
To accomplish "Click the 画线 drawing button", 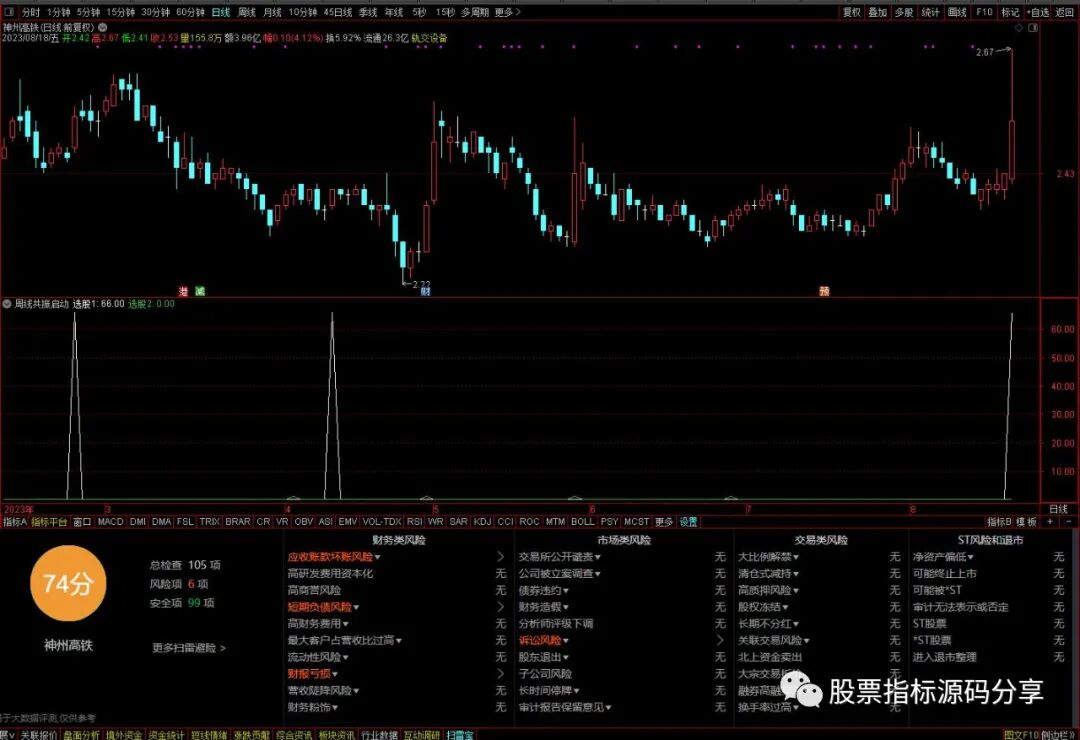I will (957, 12).
